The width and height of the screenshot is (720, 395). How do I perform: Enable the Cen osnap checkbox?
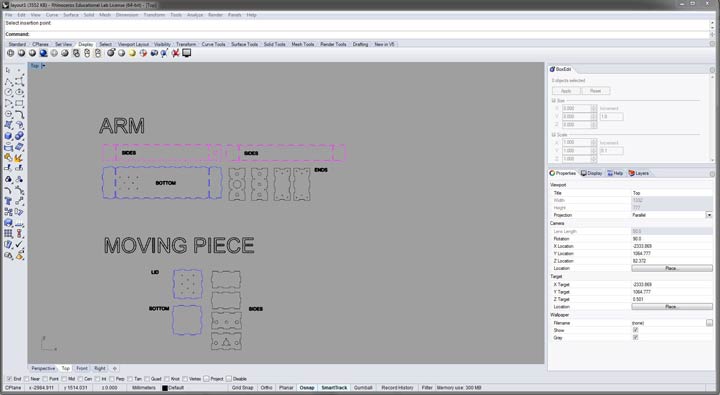tap(80, 379)
